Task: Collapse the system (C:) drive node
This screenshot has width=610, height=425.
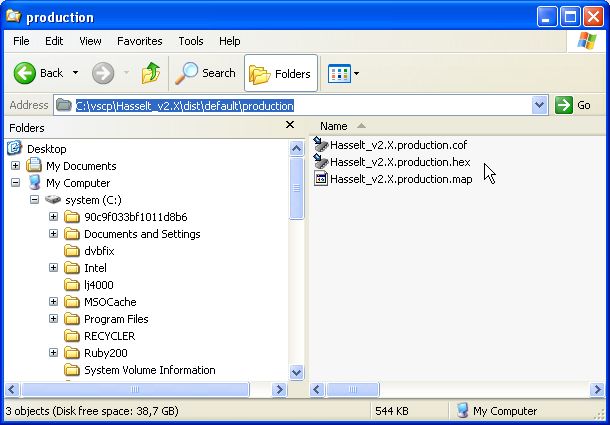Action: click(x=35, y=200)
